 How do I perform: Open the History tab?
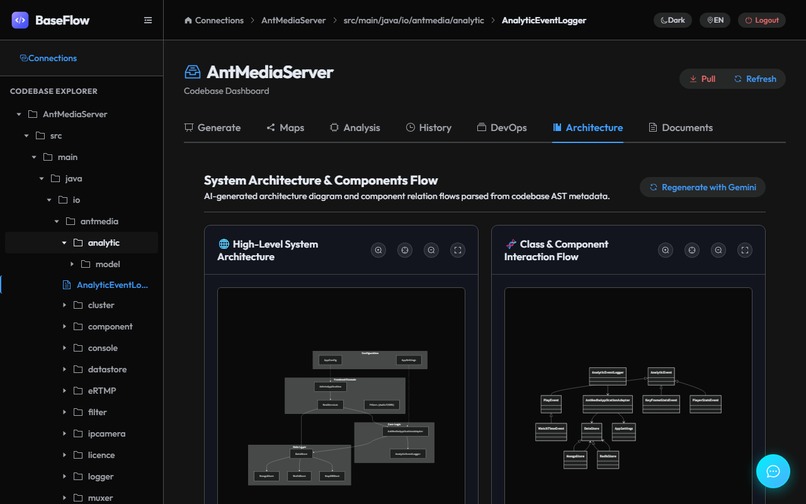[x=428, y=128]
